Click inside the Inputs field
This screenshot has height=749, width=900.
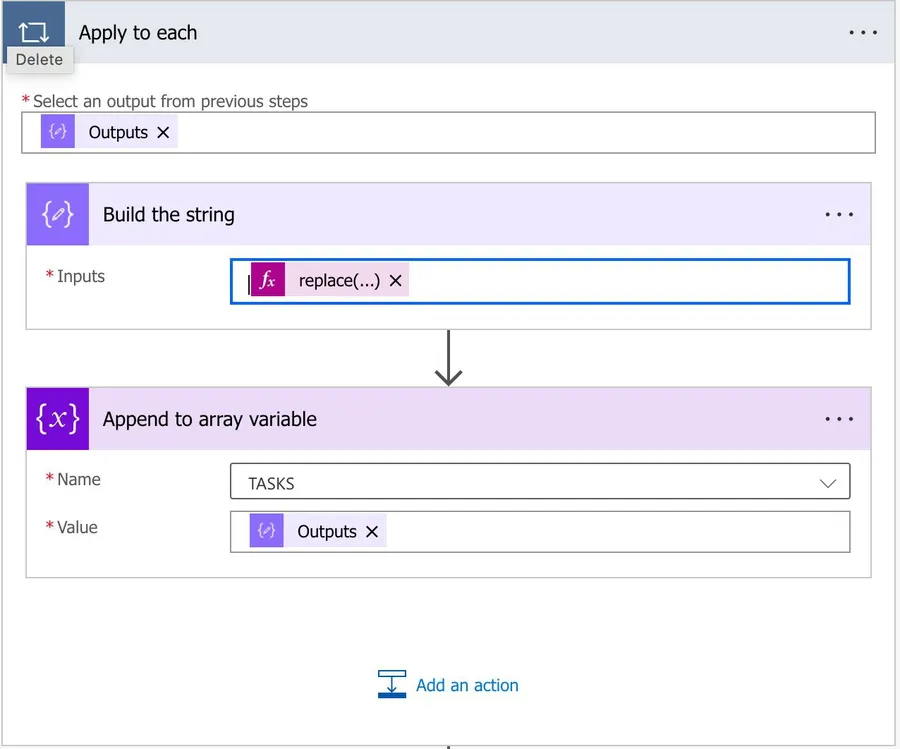620,281
